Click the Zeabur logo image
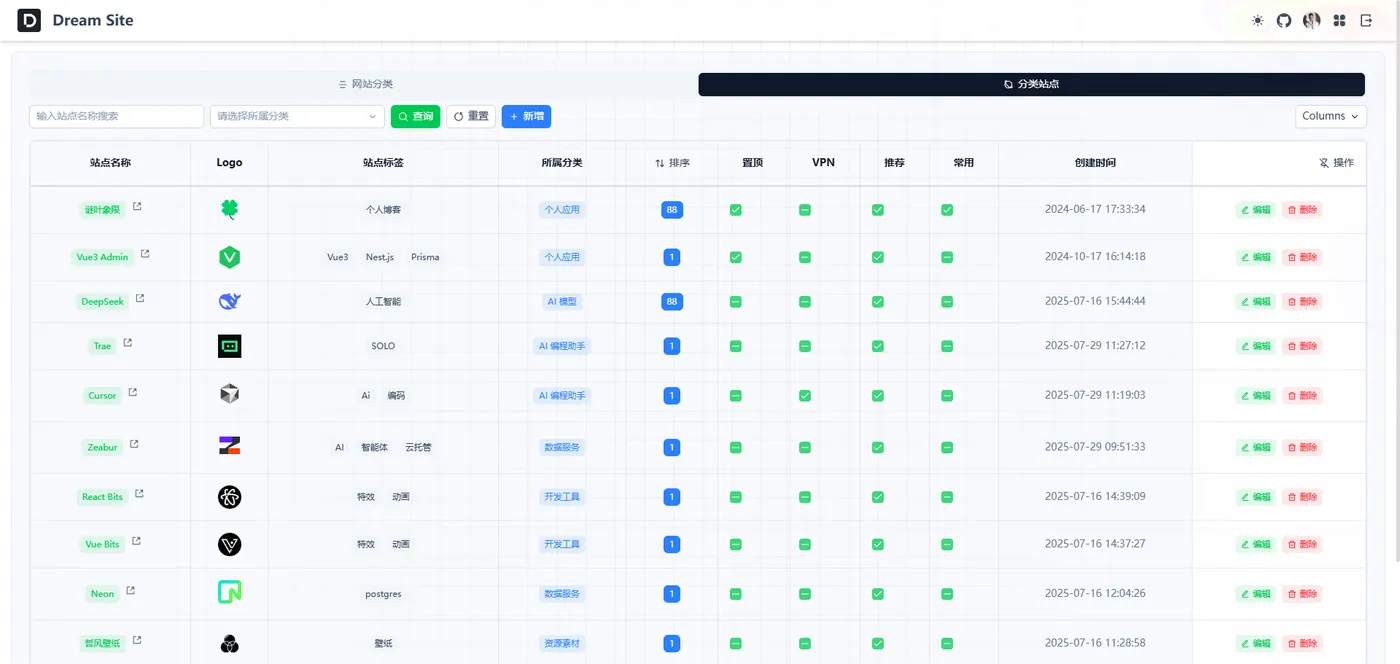 tap(229, 446)
